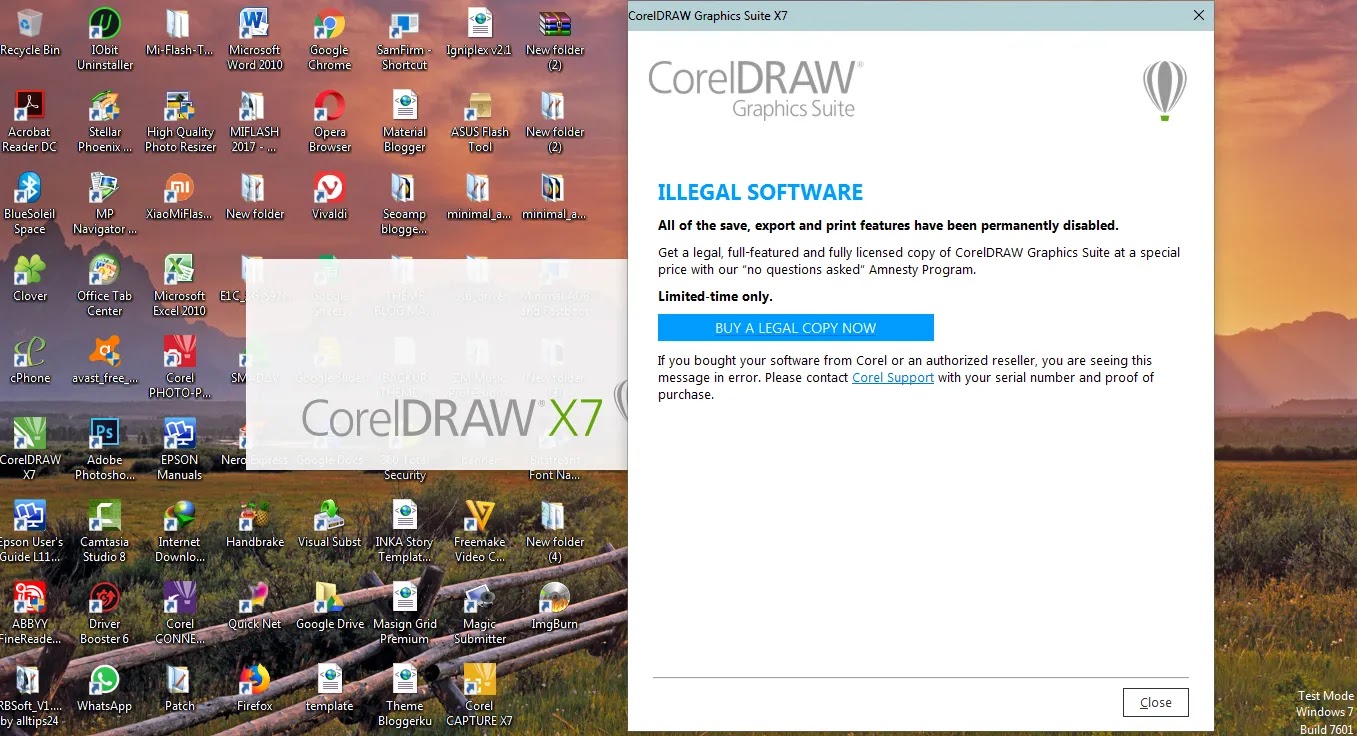Viewport: 1357px width, 736px height.
Task: Select the Patch folder icon
Action: pos(179,688)
